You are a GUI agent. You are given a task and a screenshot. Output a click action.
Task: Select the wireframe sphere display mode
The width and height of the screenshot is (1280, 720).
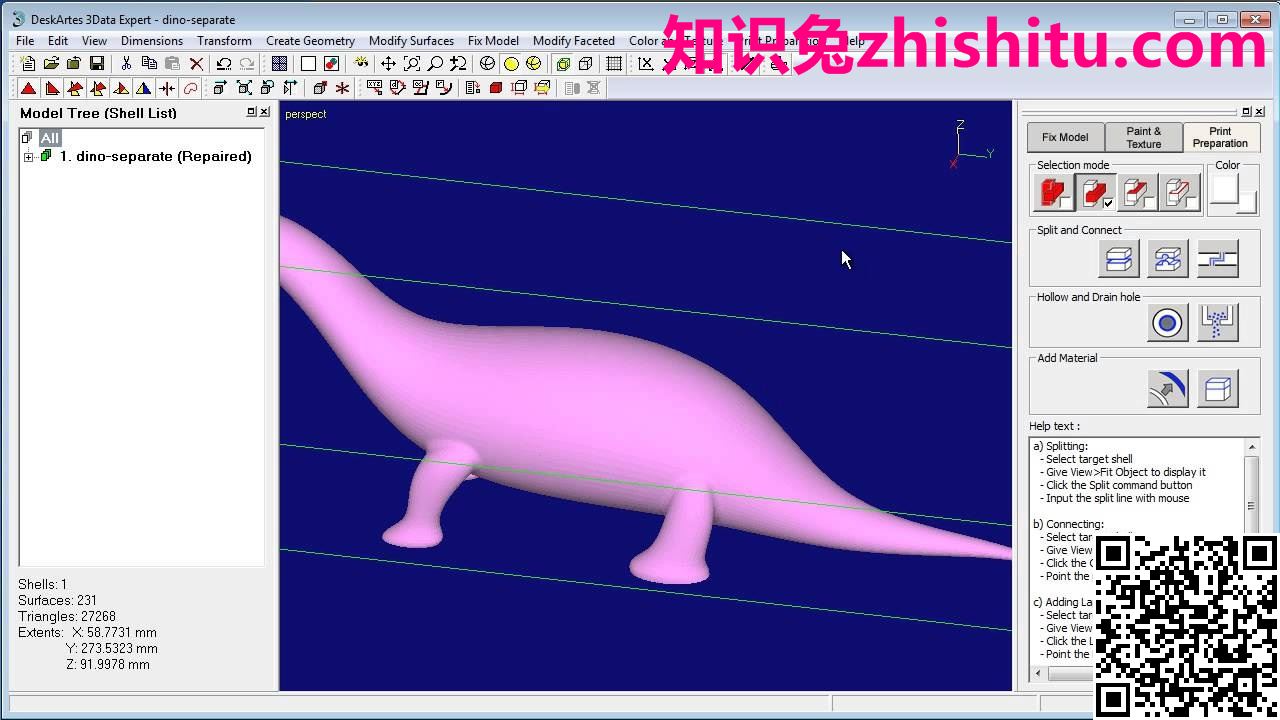(487, 63)
